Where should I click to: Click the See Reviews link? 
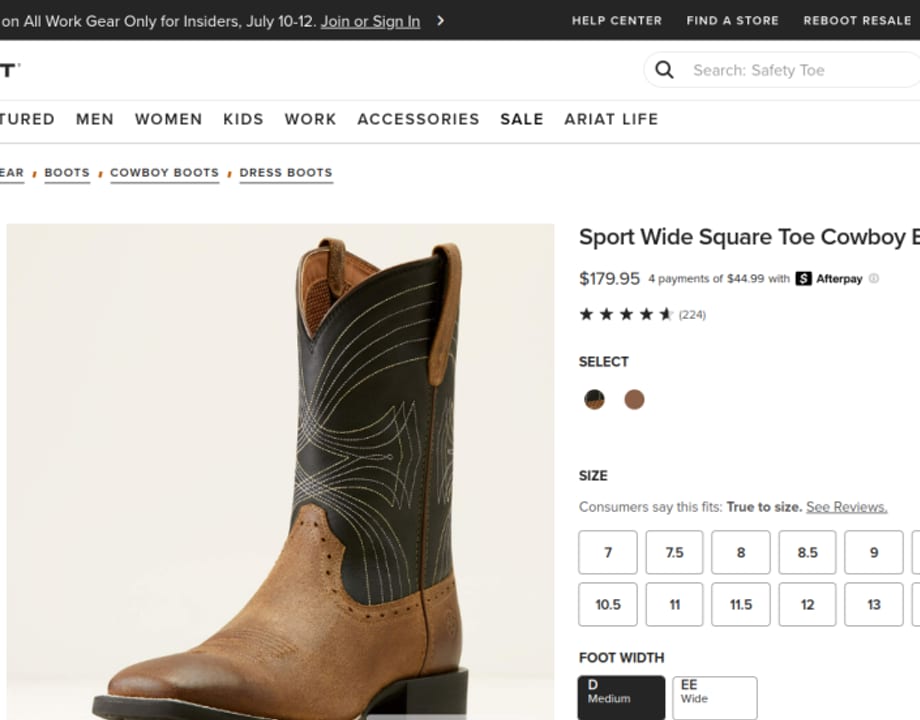(846, 507)
